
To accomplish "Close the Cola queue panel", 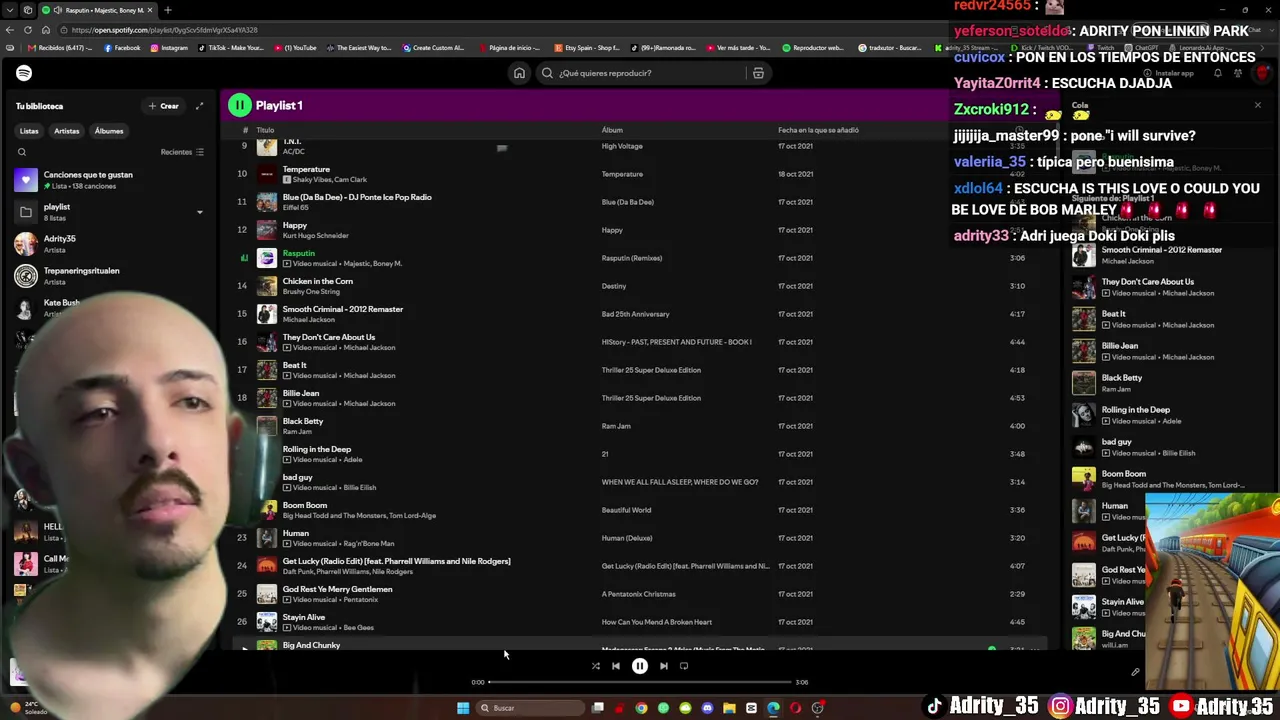I will pyautogui.click(x=1258, y=105).
